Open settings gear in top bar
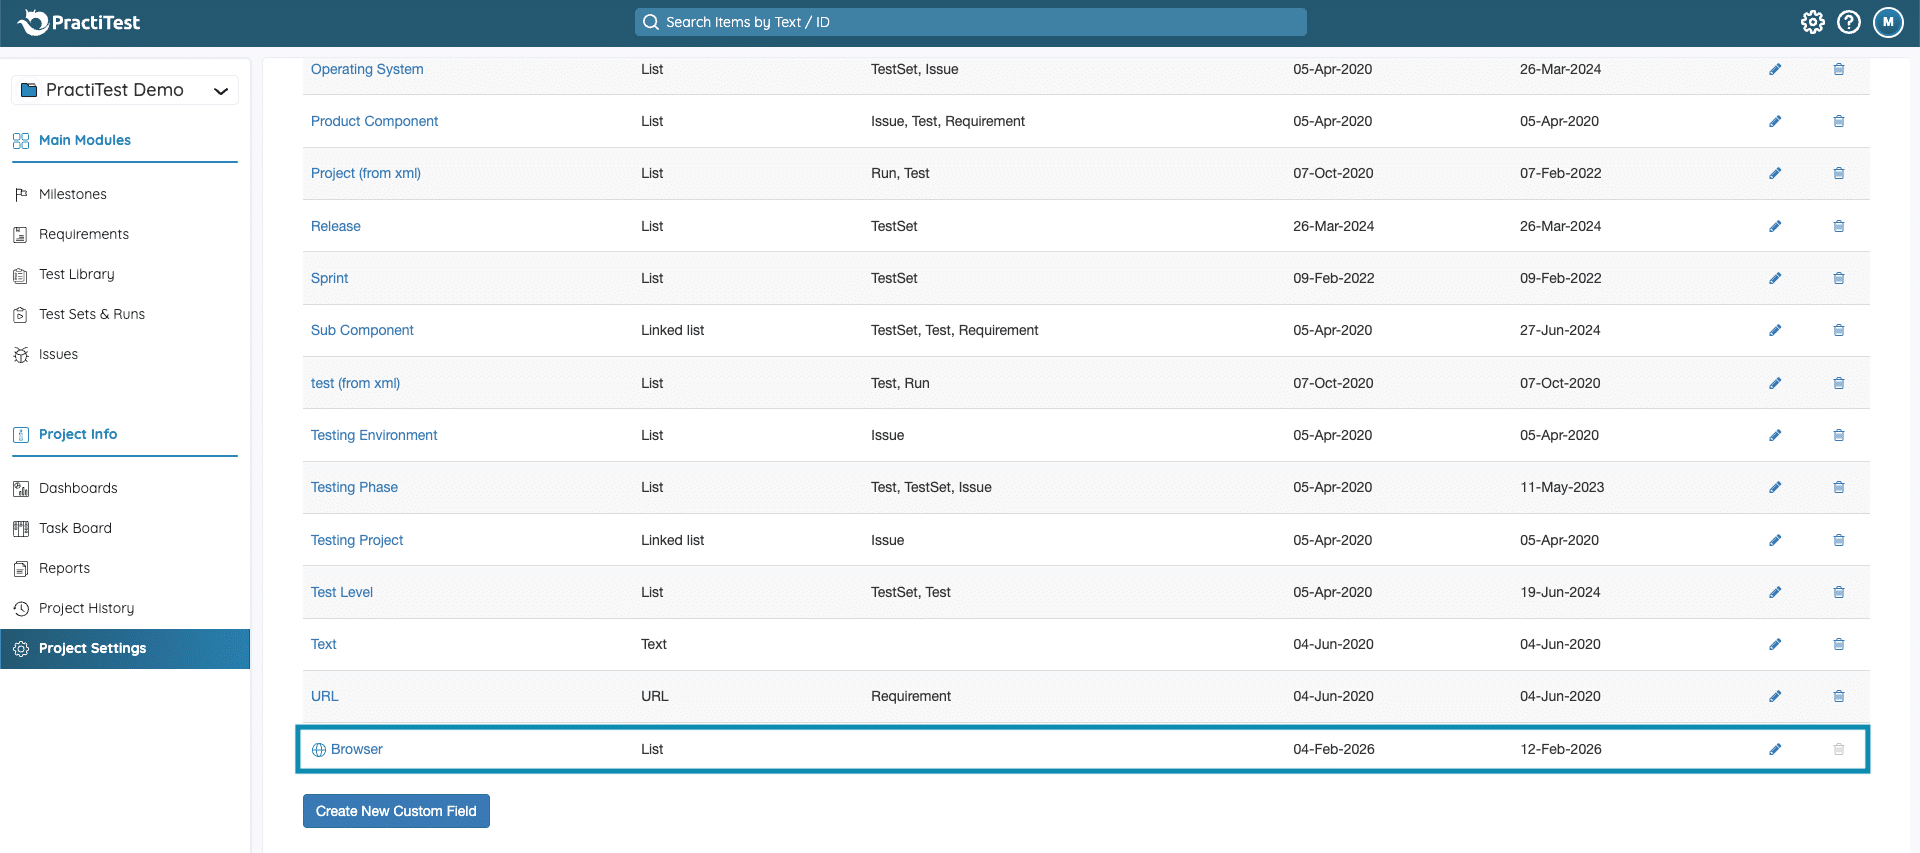The height and width of the screenshot is (853, 1920). coord(1812,22)
